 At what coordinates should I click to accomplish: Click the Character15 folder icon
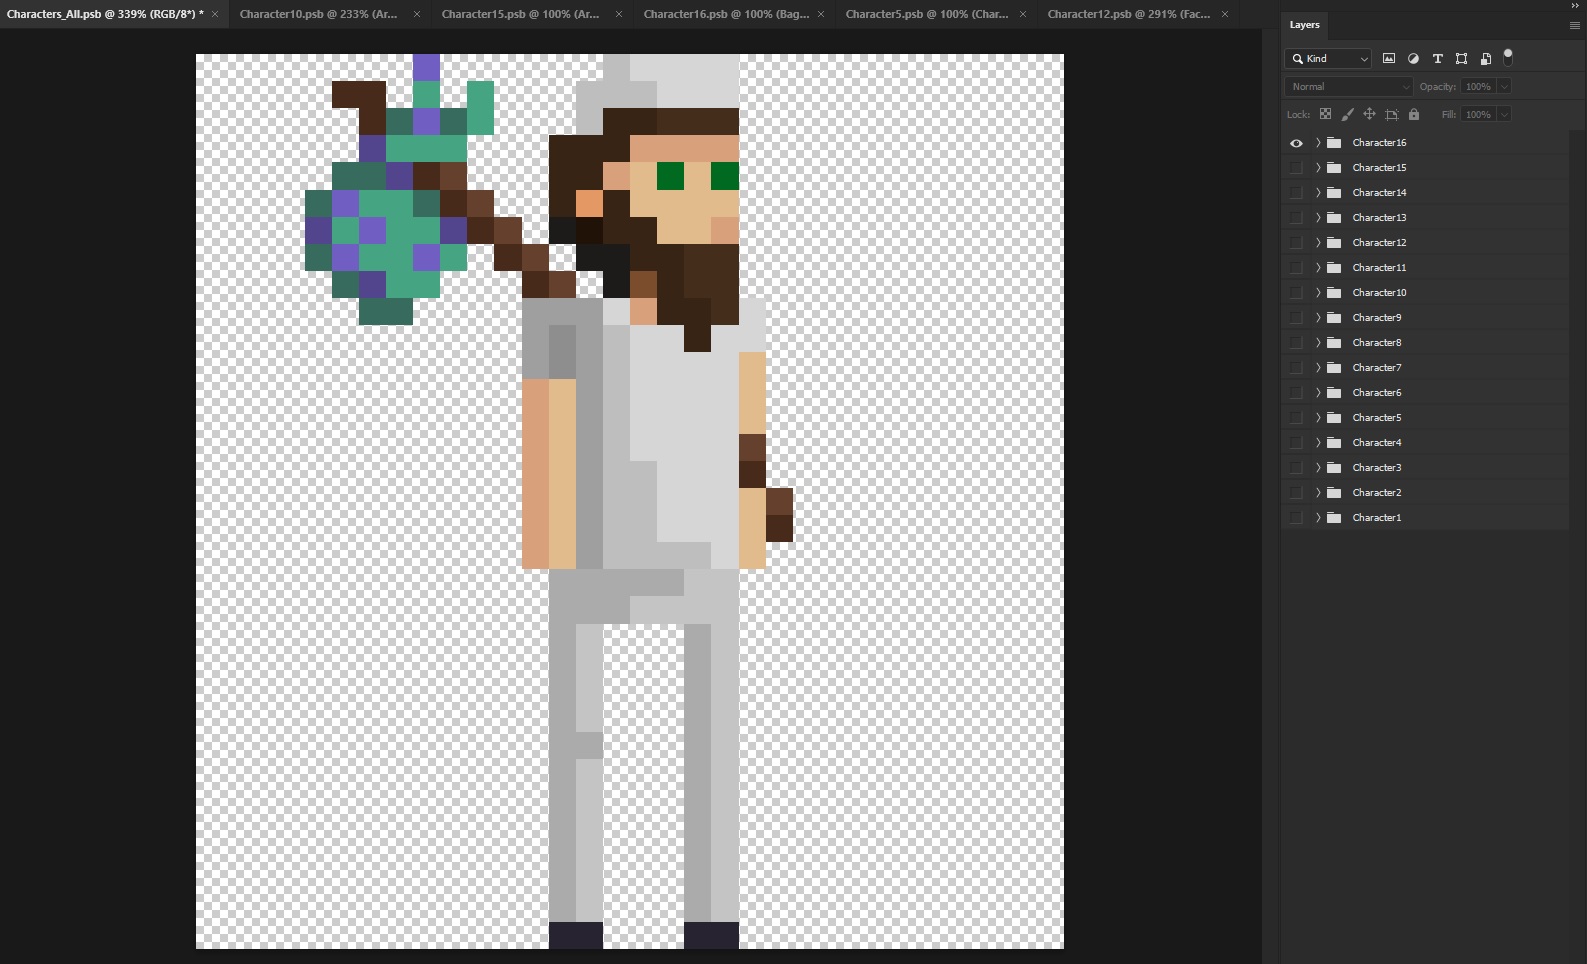pos(1334,168)
